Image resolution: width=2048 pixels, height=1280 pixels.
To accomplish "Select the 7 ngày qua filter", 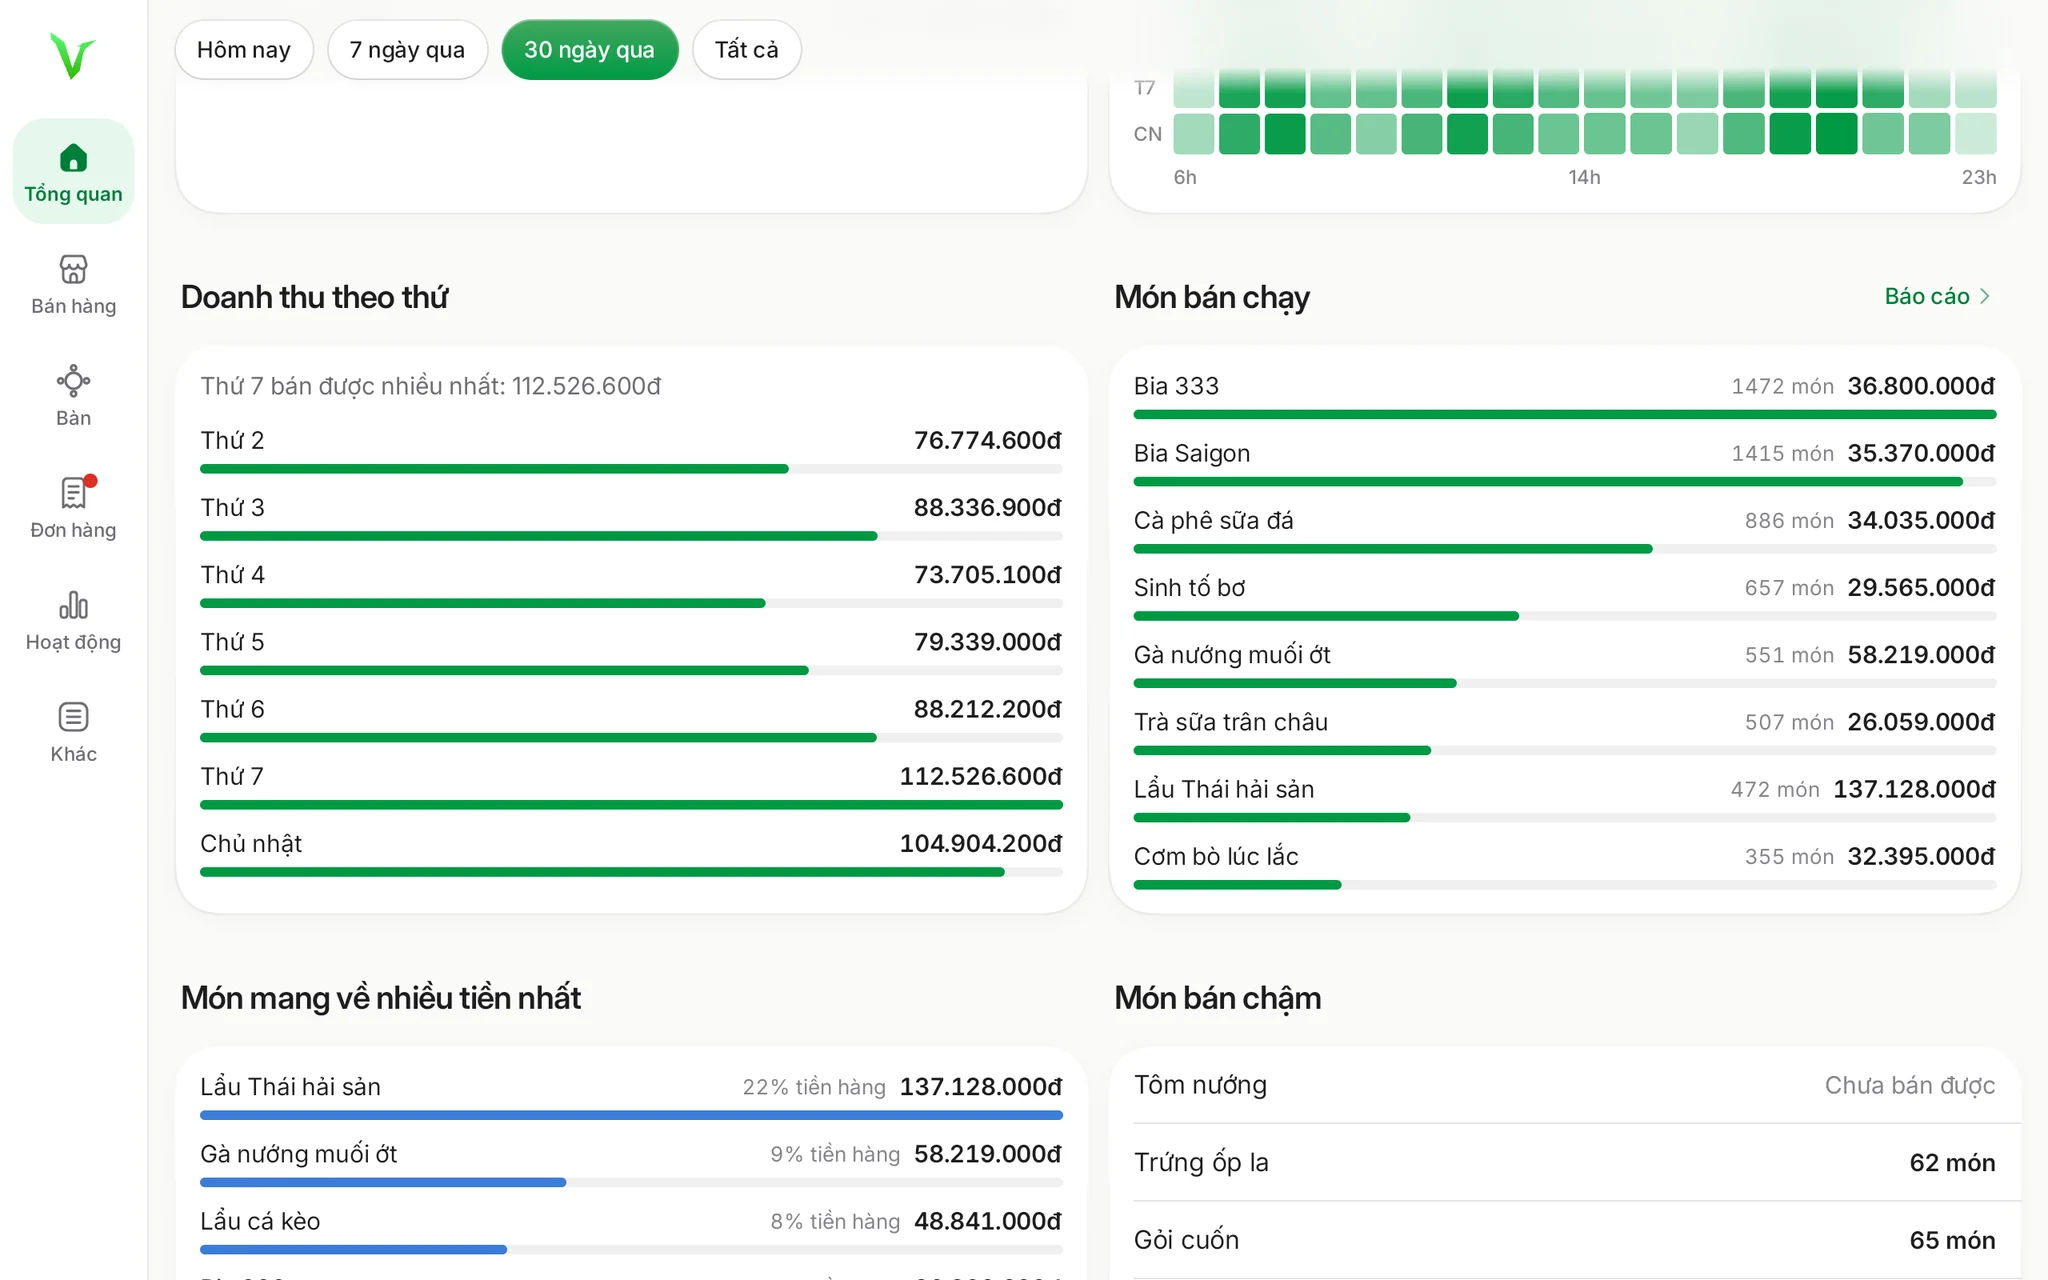I will [x=407, y=50].
